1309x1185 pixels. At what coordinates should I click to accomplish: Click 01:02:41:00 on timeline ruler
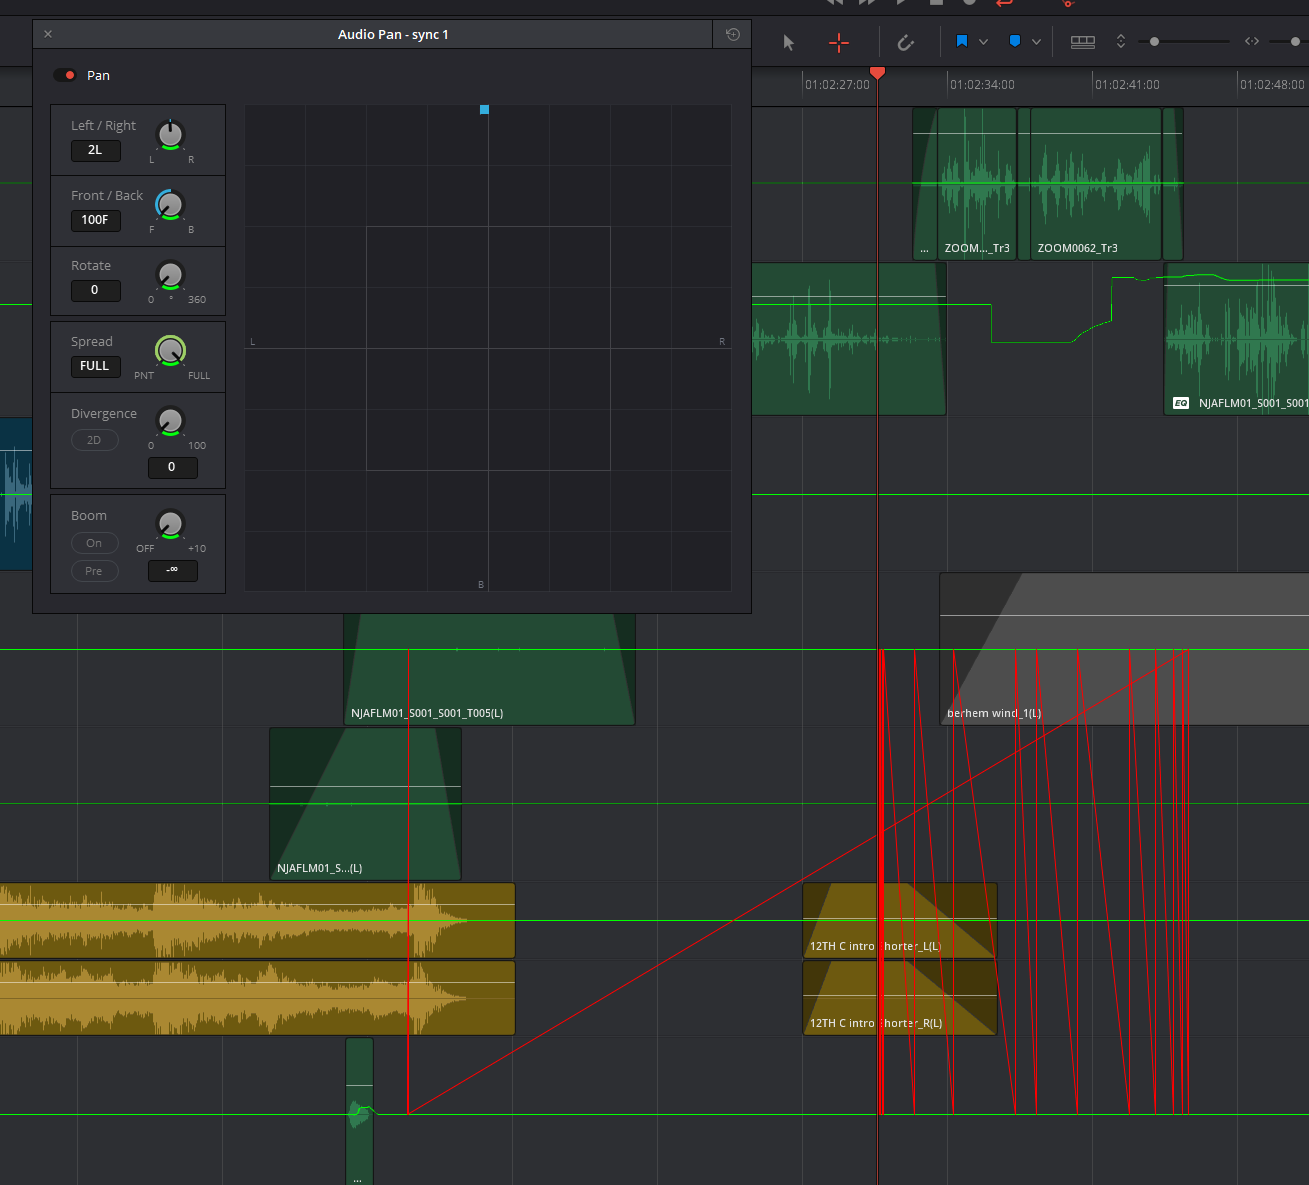click(x=1127, y=85)
